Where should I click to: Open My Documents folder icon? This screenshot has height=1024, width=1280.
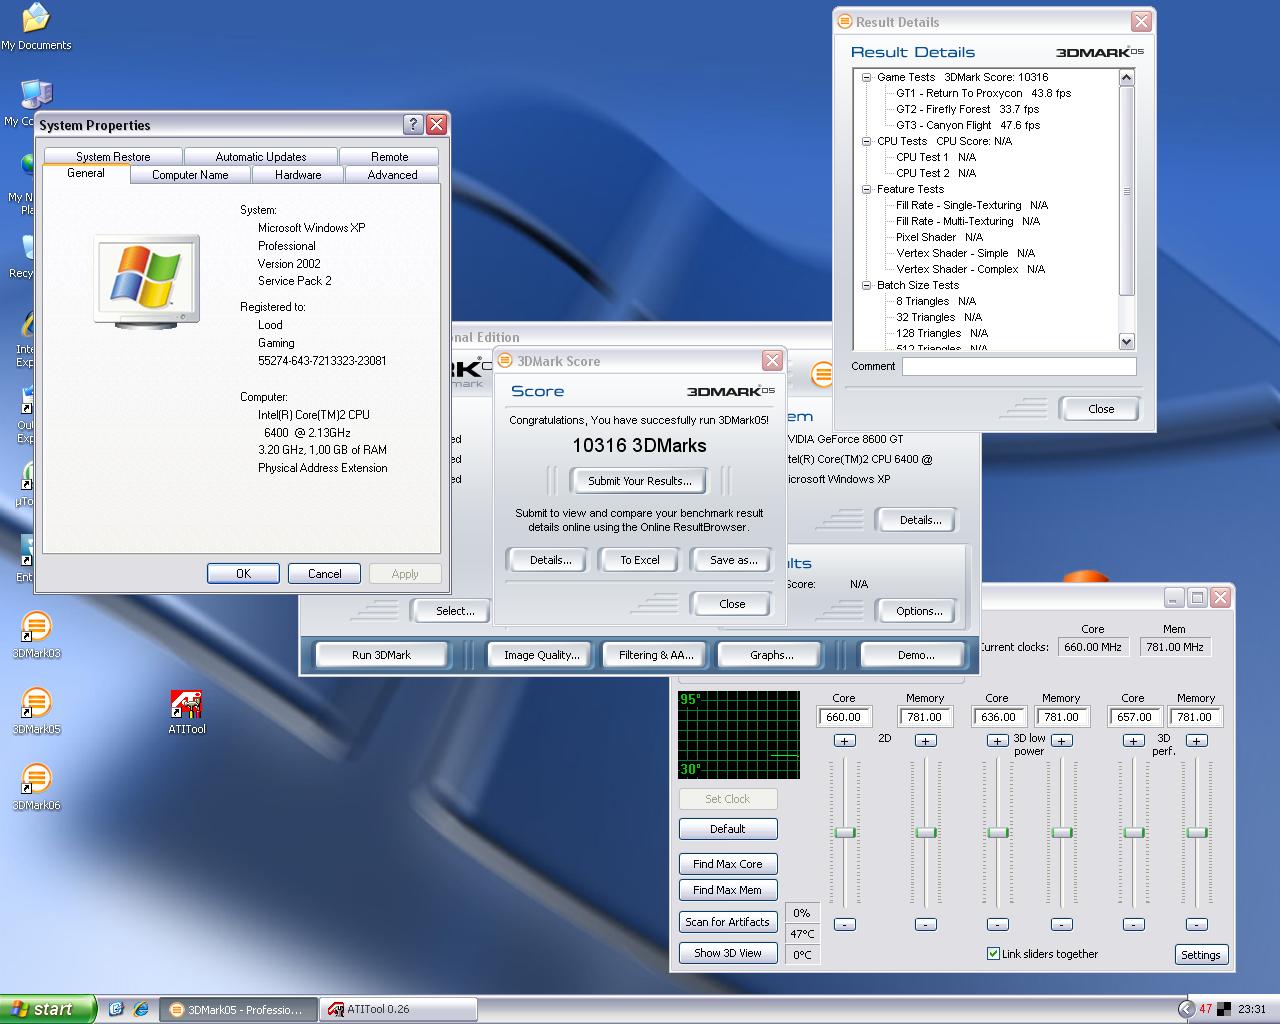point(36,26)
